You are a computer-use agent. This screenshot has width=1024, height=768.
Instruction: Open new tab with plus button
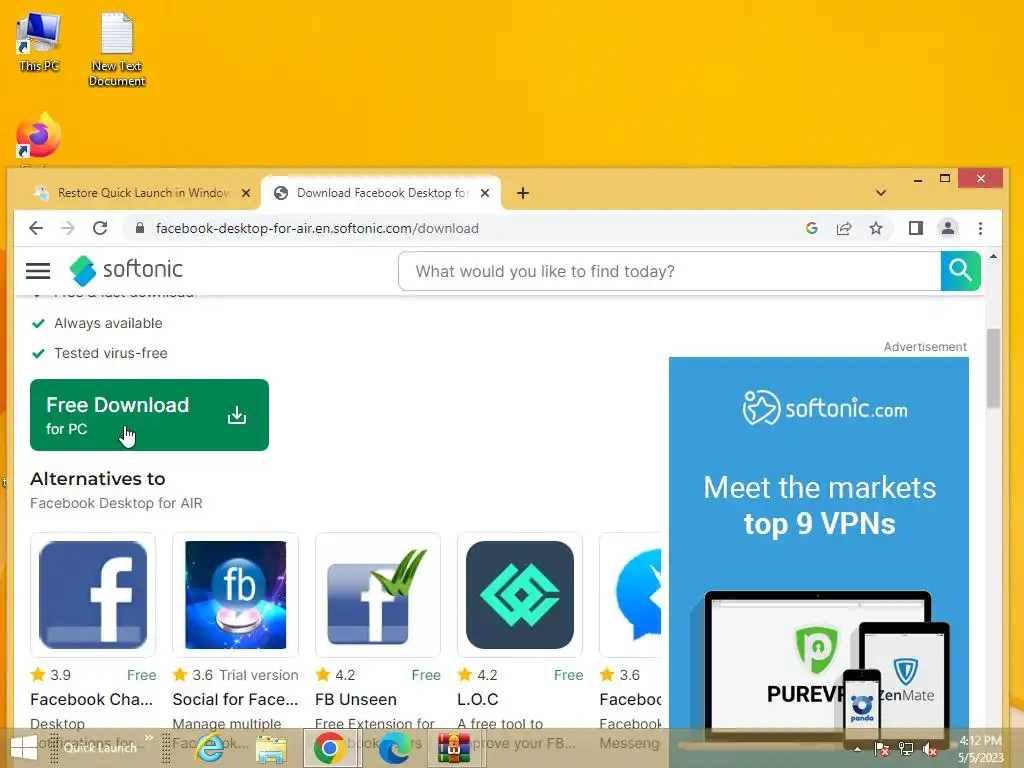522,193
